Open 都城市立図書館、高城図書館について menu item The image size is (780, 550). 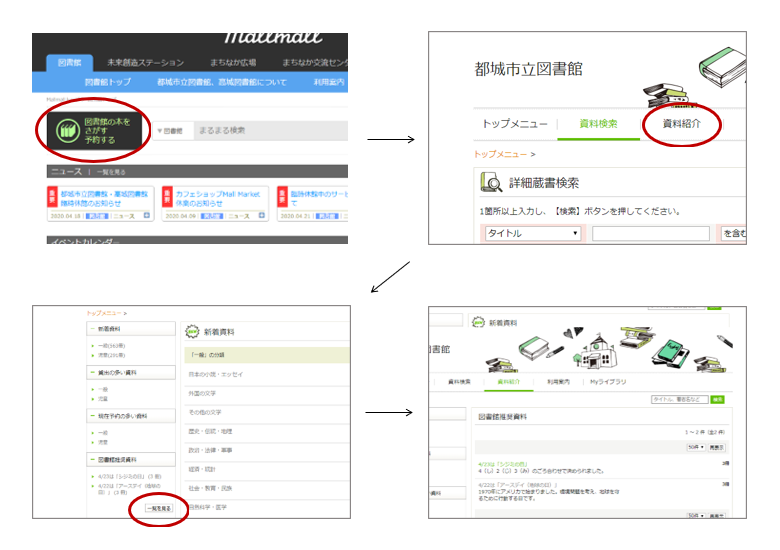pyautogui.click(x=222, y=82)
